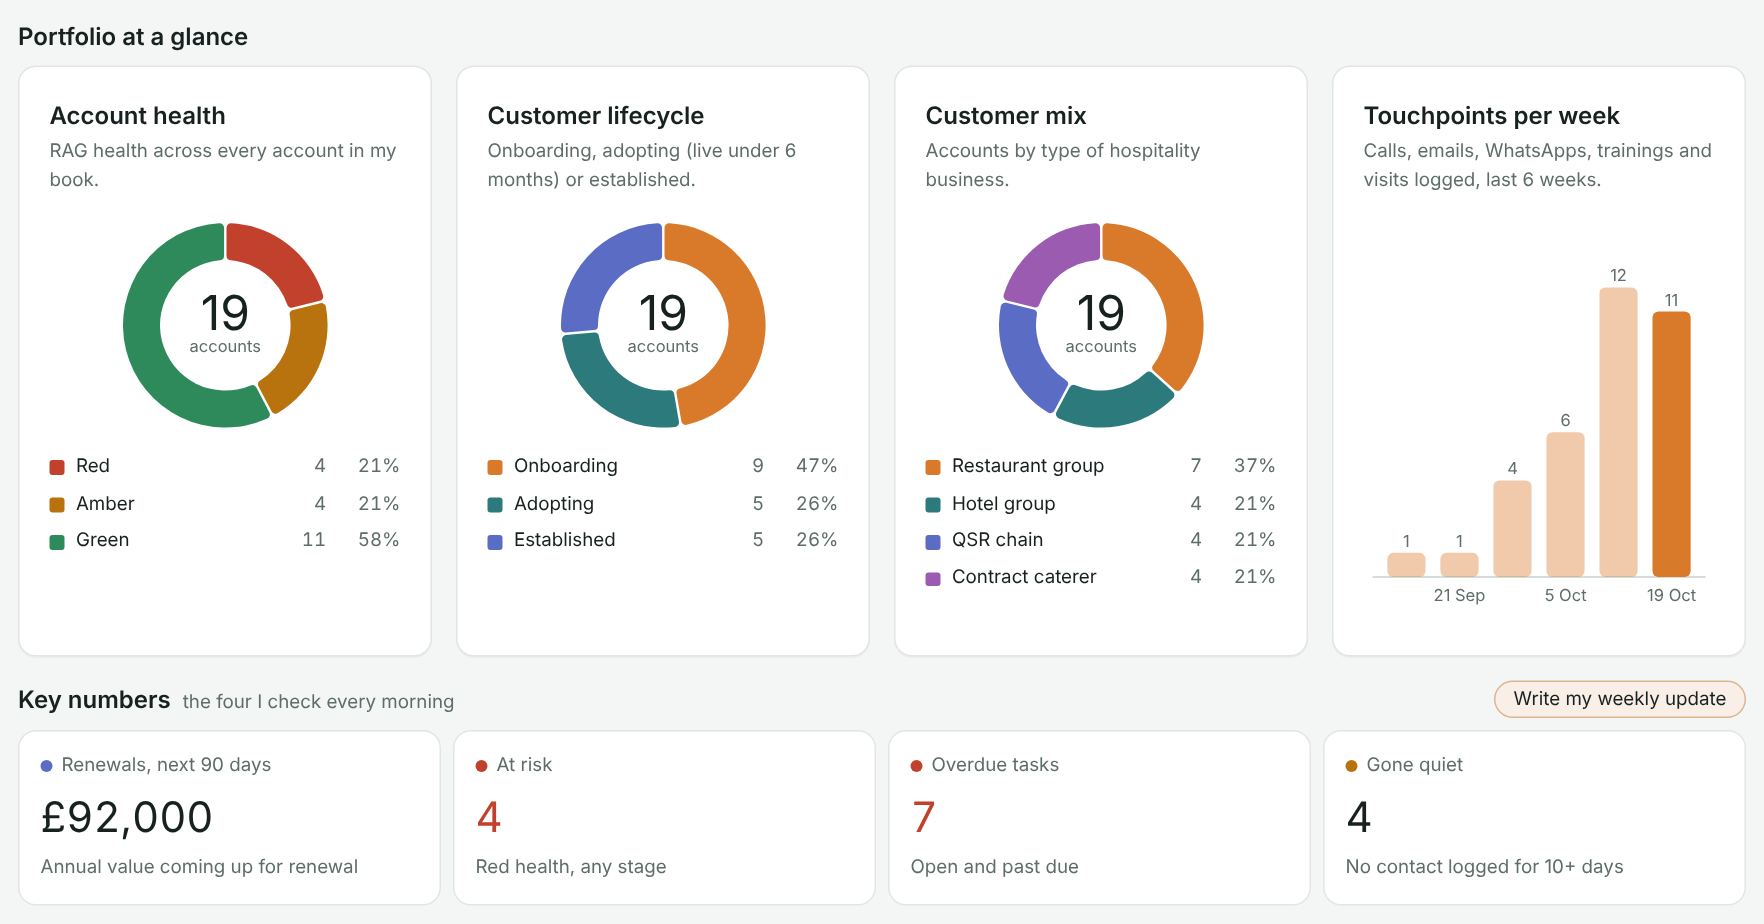The height and width of the screenshot is (924, 1764).
Task: Select the Onboarding legend color dot
Action: coord(495,467)
